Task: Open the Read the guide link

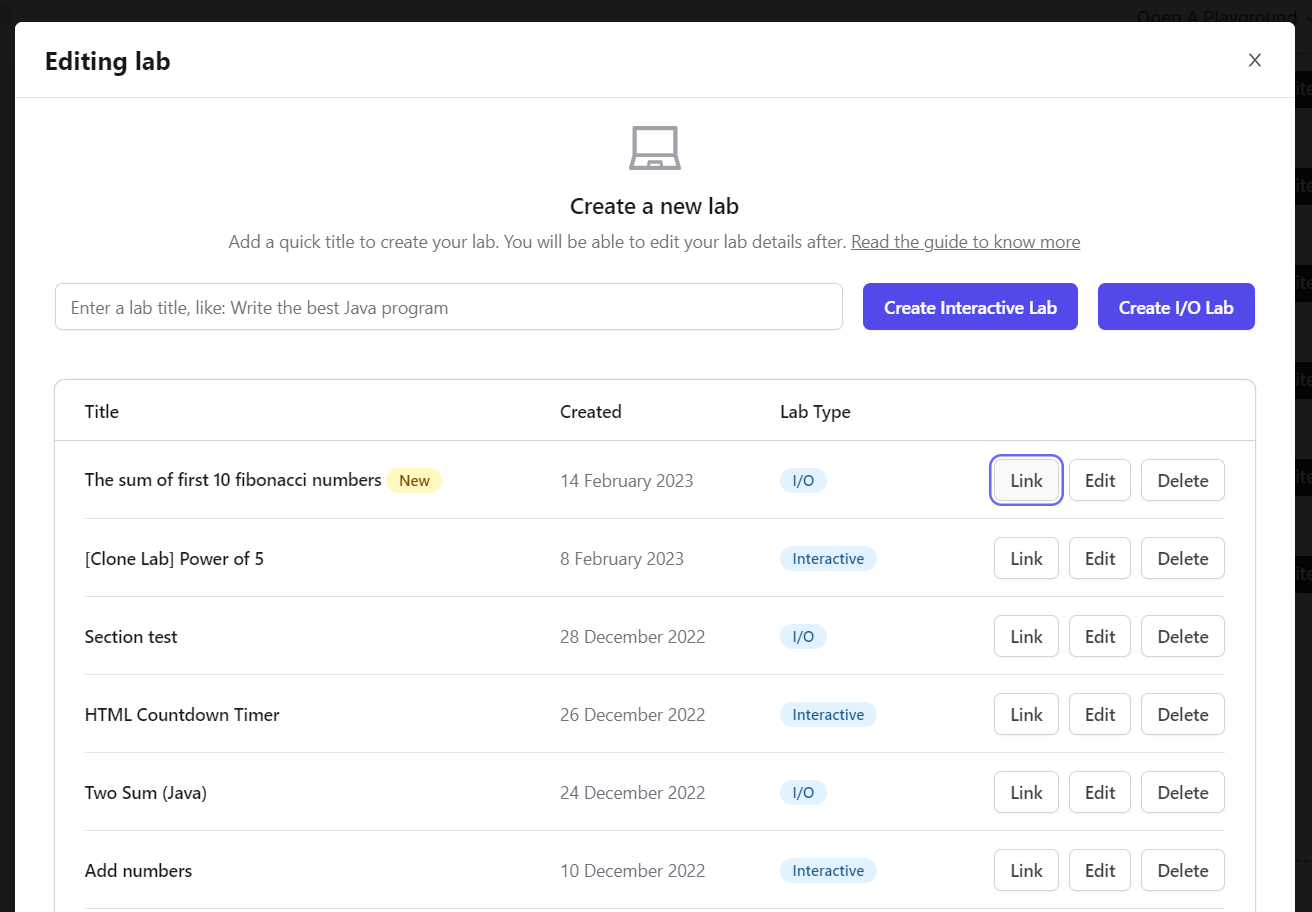Action: point(965,242)
